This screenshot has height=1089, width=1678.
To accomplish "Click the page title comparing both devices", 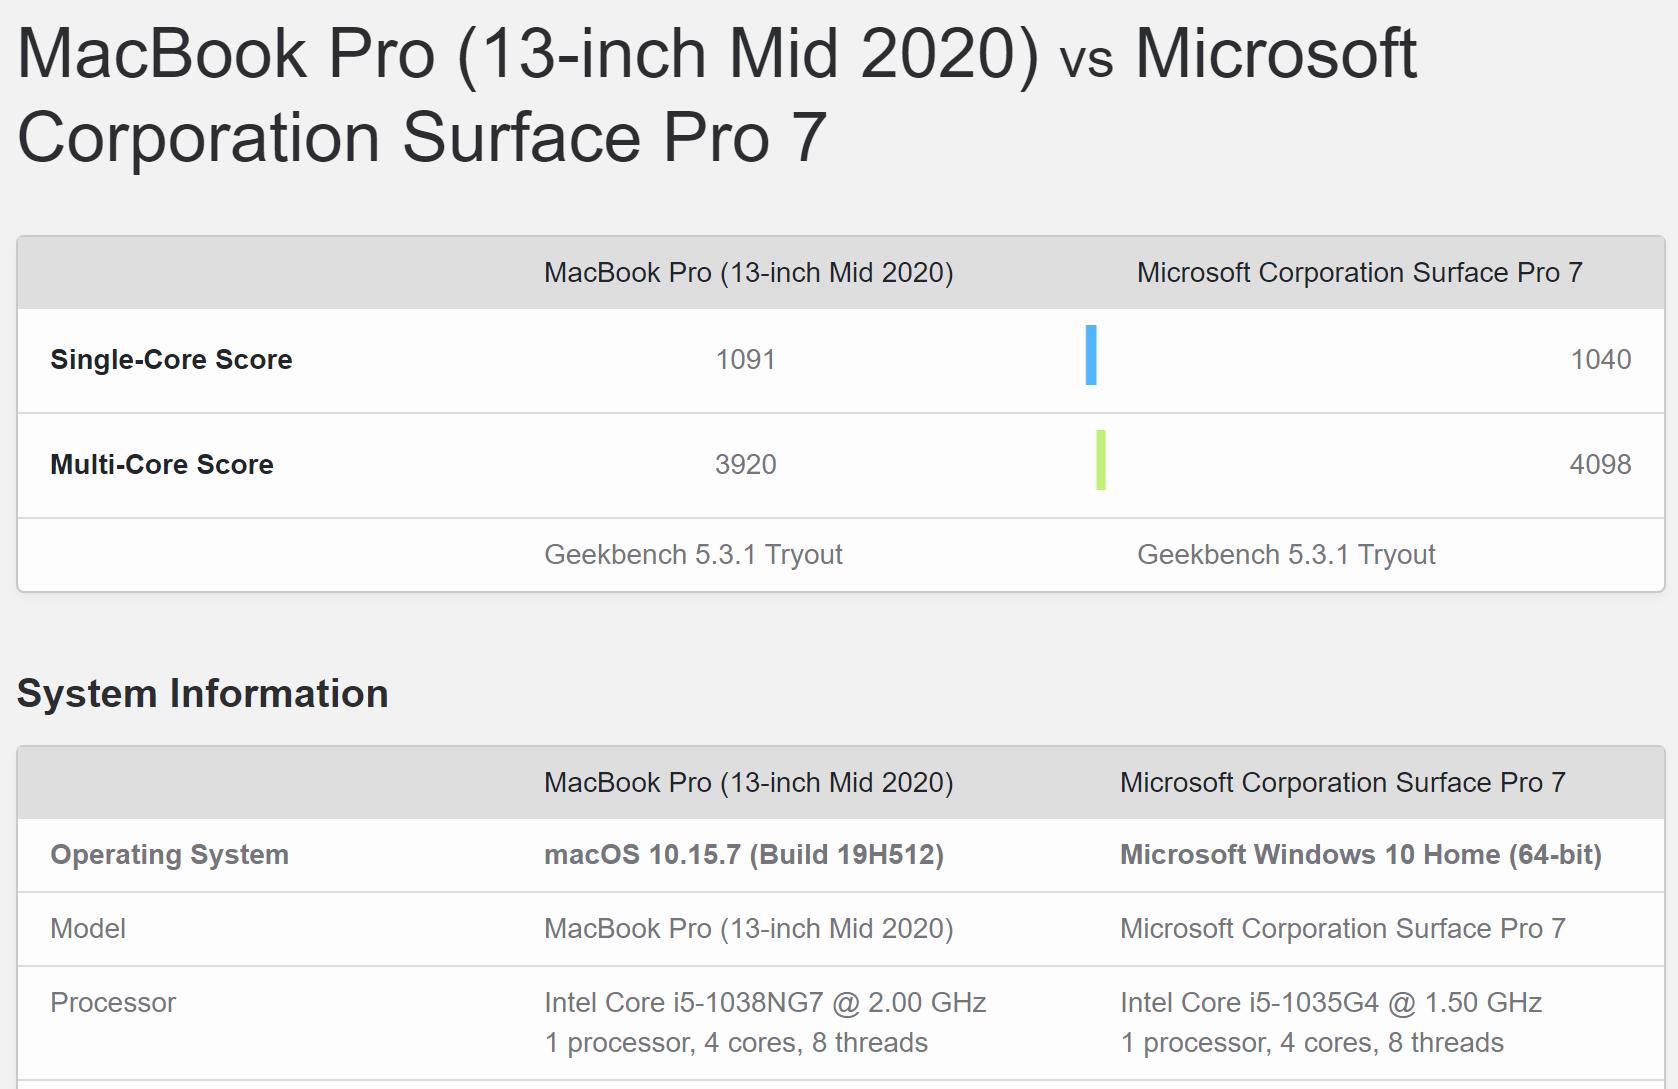I will [716, 95].
